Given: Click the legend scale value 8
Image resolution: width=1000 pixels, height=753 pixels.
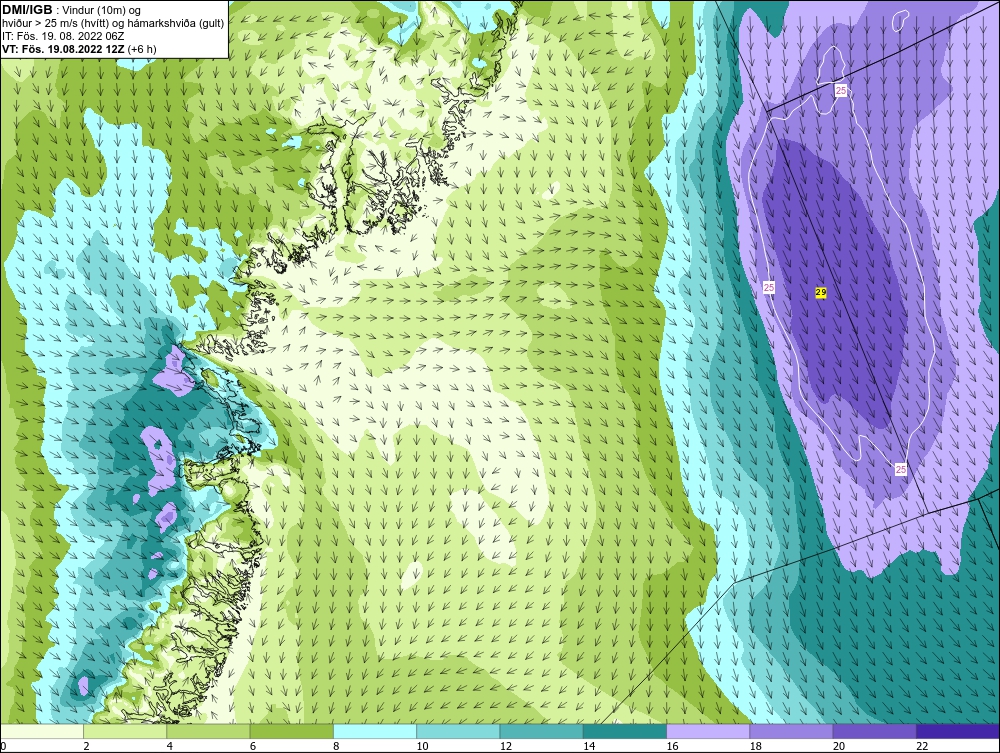Looking at the screenshot, I should click(336, 747).
